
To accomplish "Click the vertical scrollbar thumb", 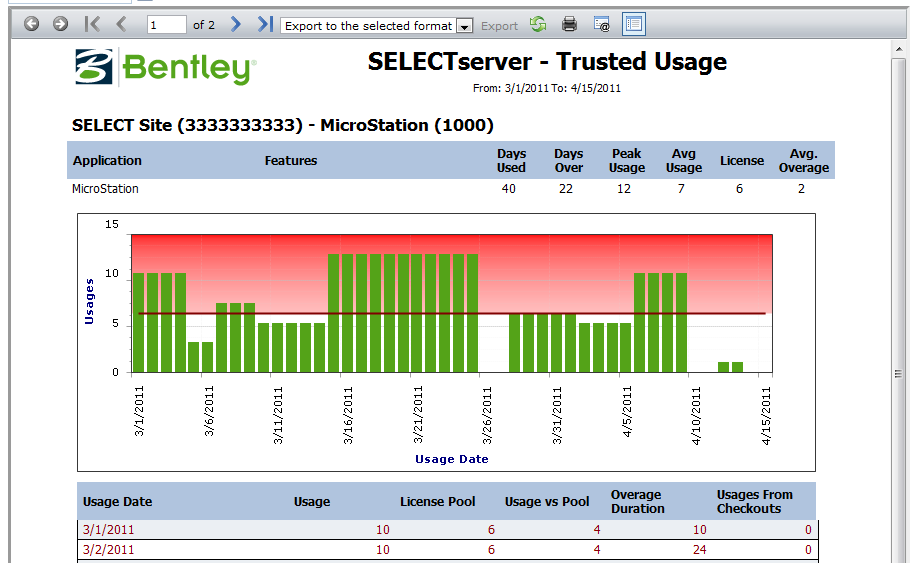I will coord(899,373).
